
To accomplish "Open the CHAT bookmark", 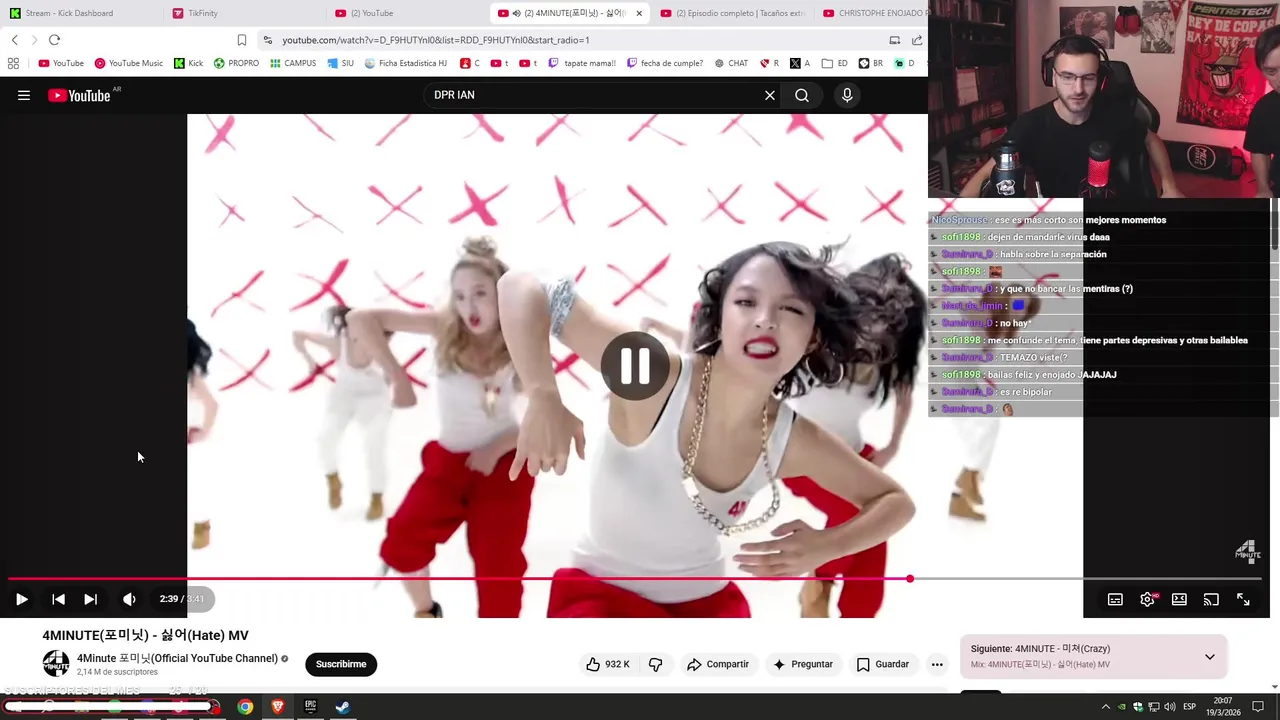I will pyautogui.click(x=731, y=63).
